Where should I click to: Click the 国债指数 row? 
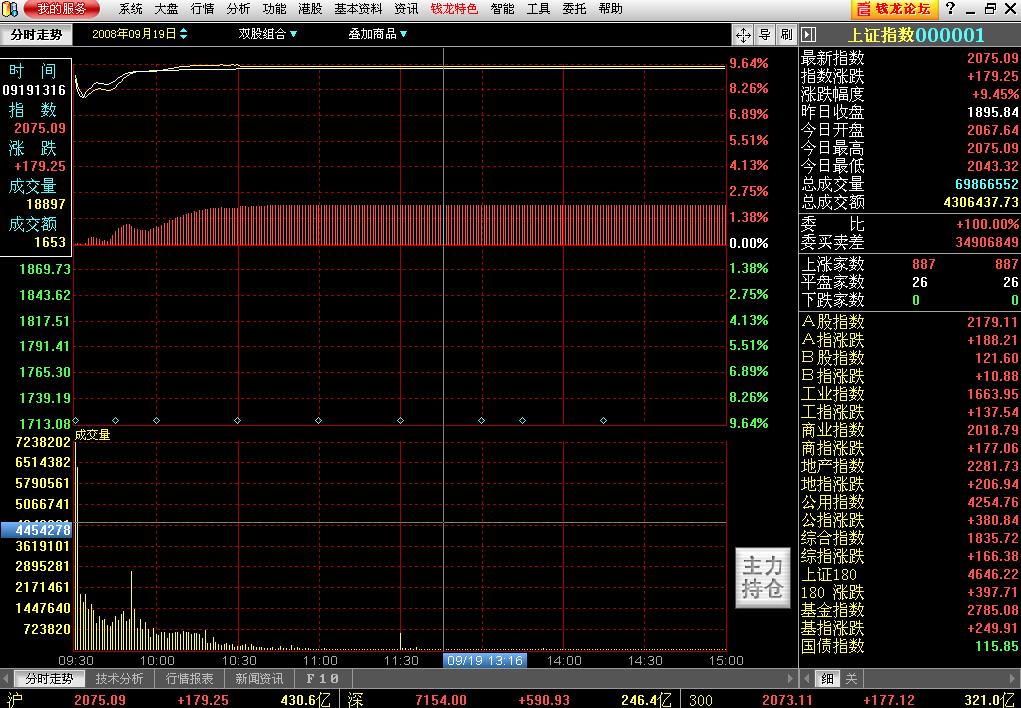click(x=910, y=646)
